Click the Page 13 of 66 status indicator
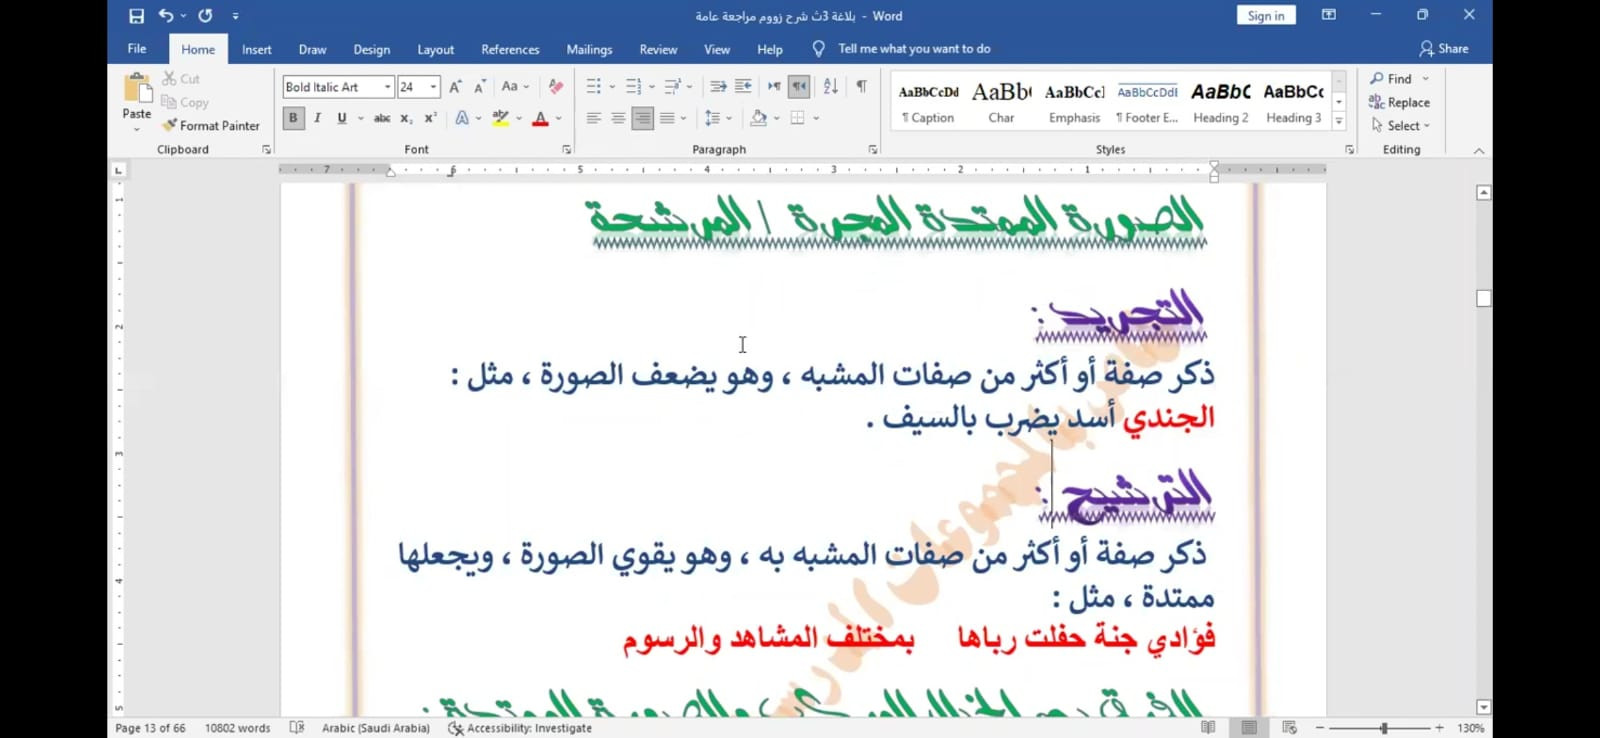Image resolution: width=1600 pixels, height=738 pixels. [150, 728]
